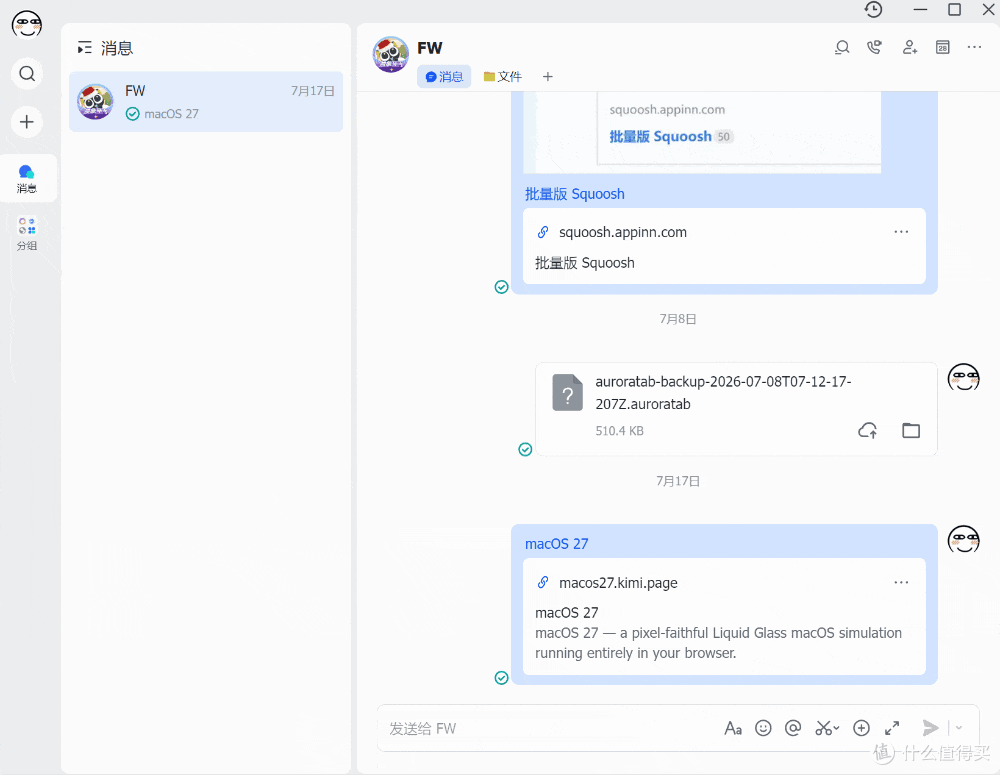Open the macOS 27 title link
1000x775 pixels.
556,544
